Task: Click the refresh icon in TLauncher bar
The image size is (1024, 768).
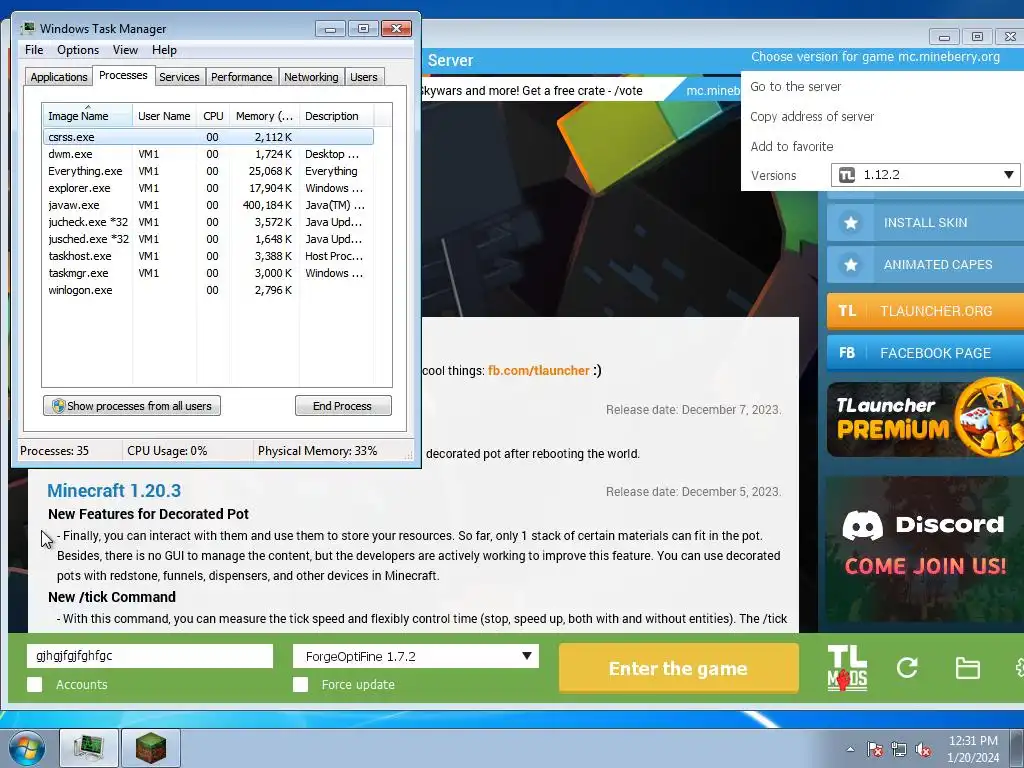Action: (x=907, y=667)
